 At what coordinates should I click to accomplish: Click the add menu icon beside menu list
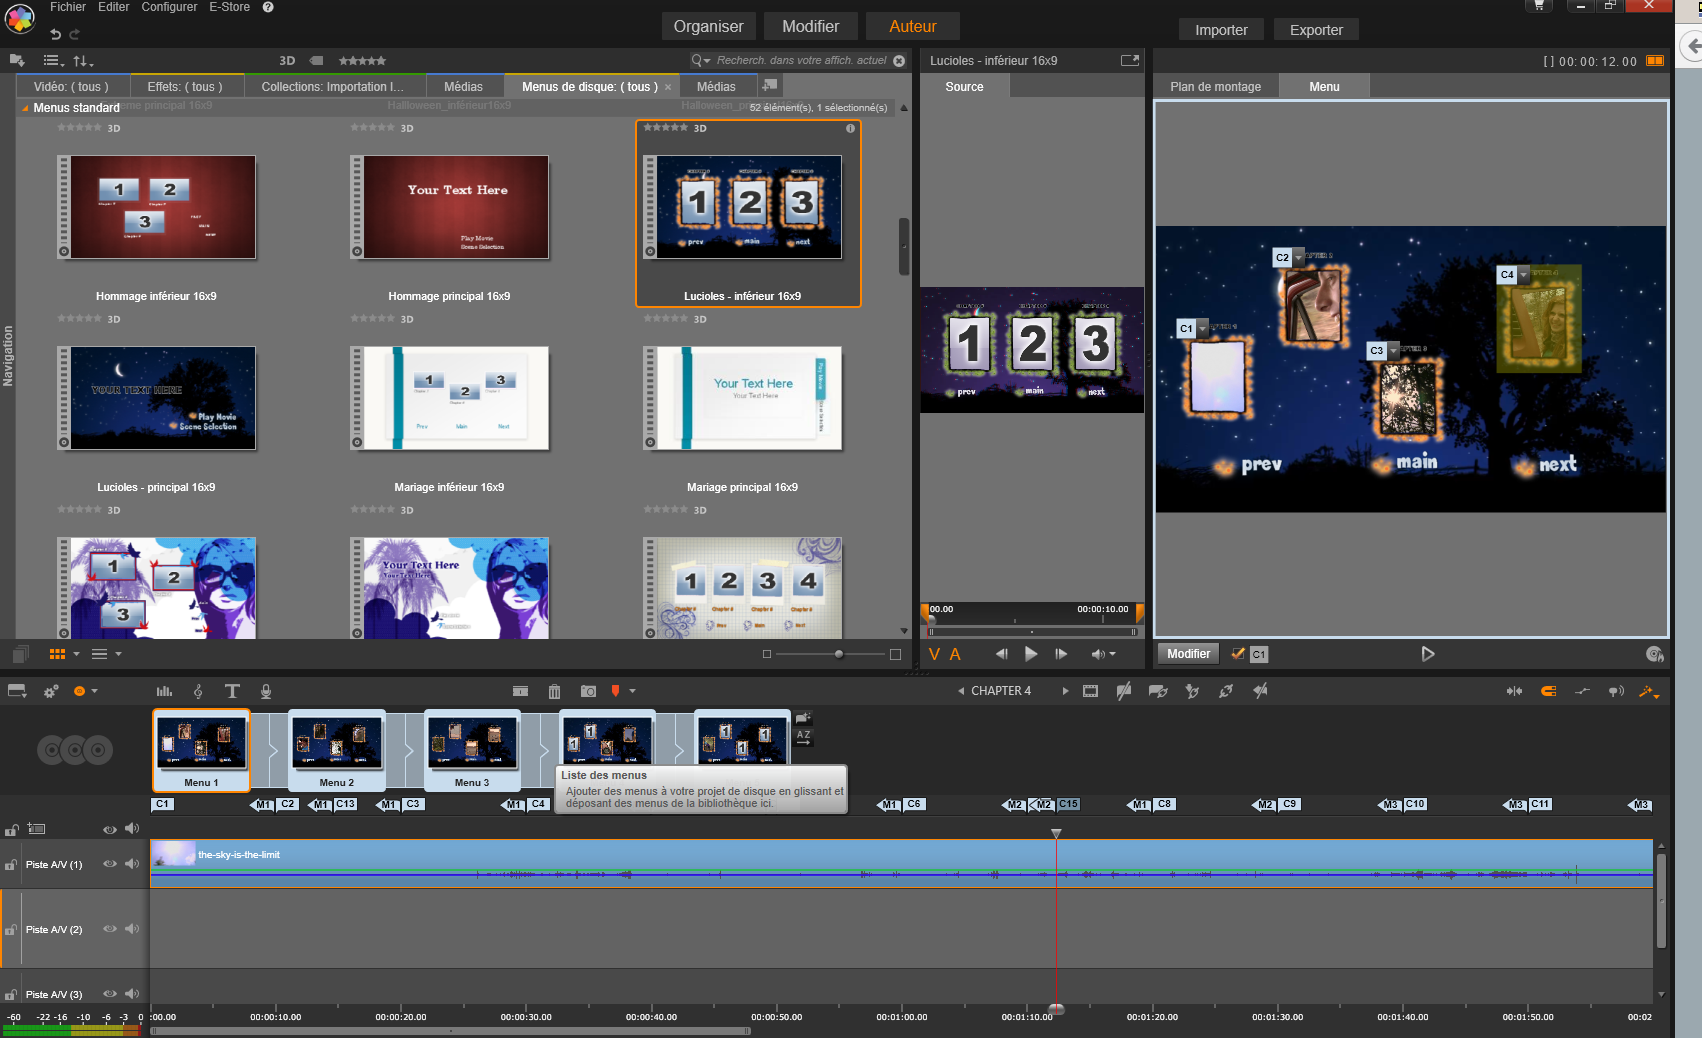tap(803, 717)
